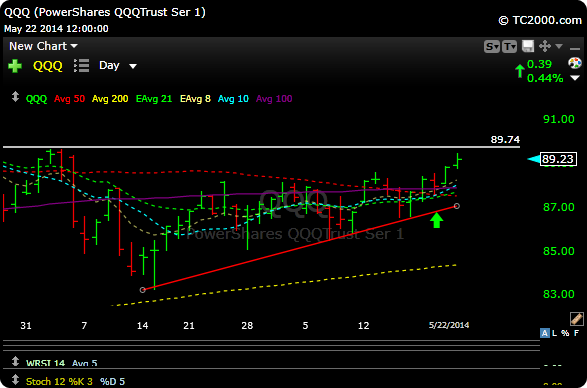
Task: Click the 91.00 price axis label
Action: coord(559,119)
